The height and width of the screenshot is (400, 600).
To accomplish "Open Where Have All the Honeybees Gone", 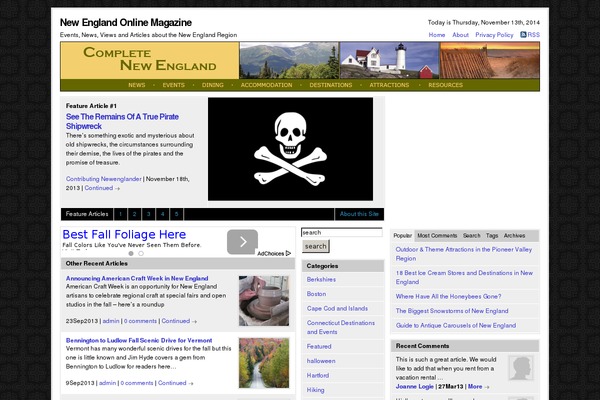I will pos(448,296).
